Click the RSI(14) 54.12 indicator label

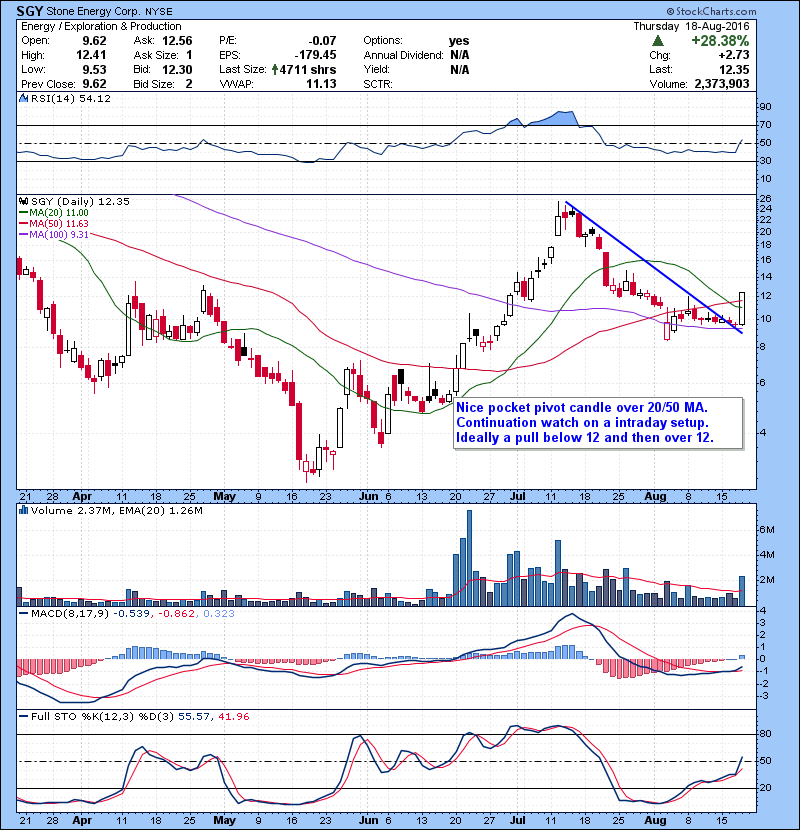click(71, 98)
